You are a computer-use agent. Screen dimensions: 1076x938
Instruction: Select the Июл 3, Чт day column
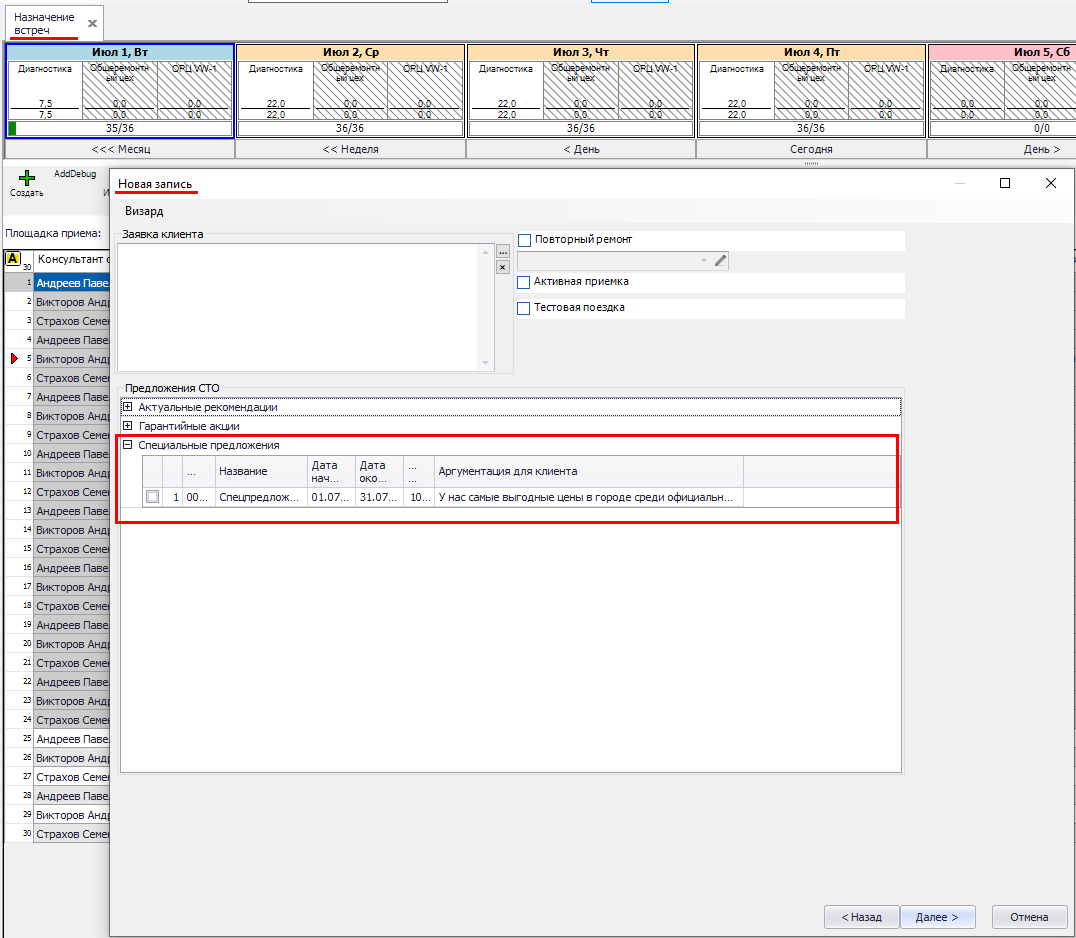[581, 52]
